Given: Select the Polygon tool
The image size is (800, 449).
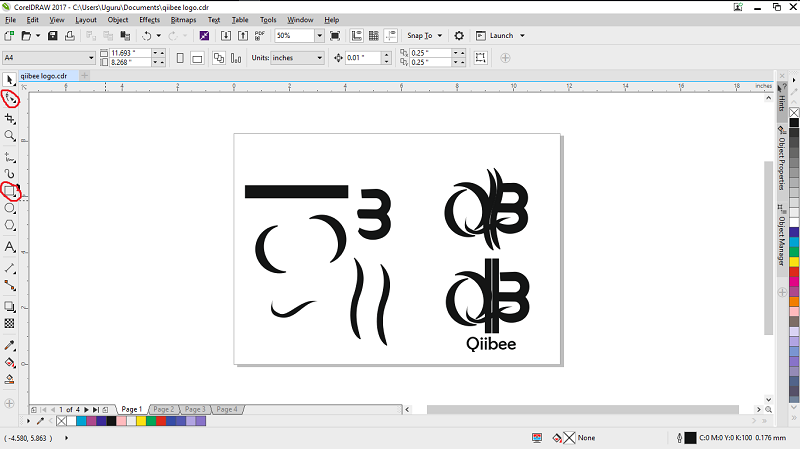Looking at the screenshot, I should click(x=9, y=225).
